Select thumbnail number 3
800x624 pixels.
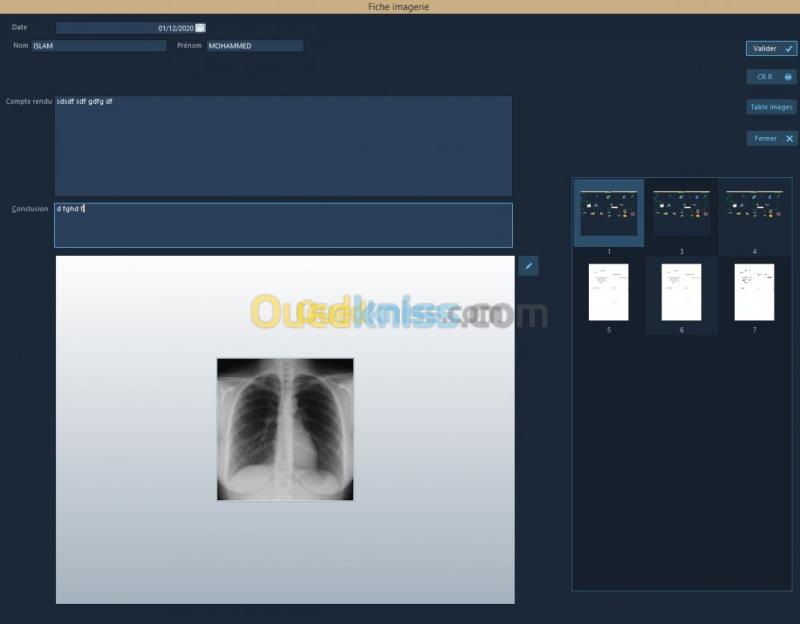(x=682, y=213)
